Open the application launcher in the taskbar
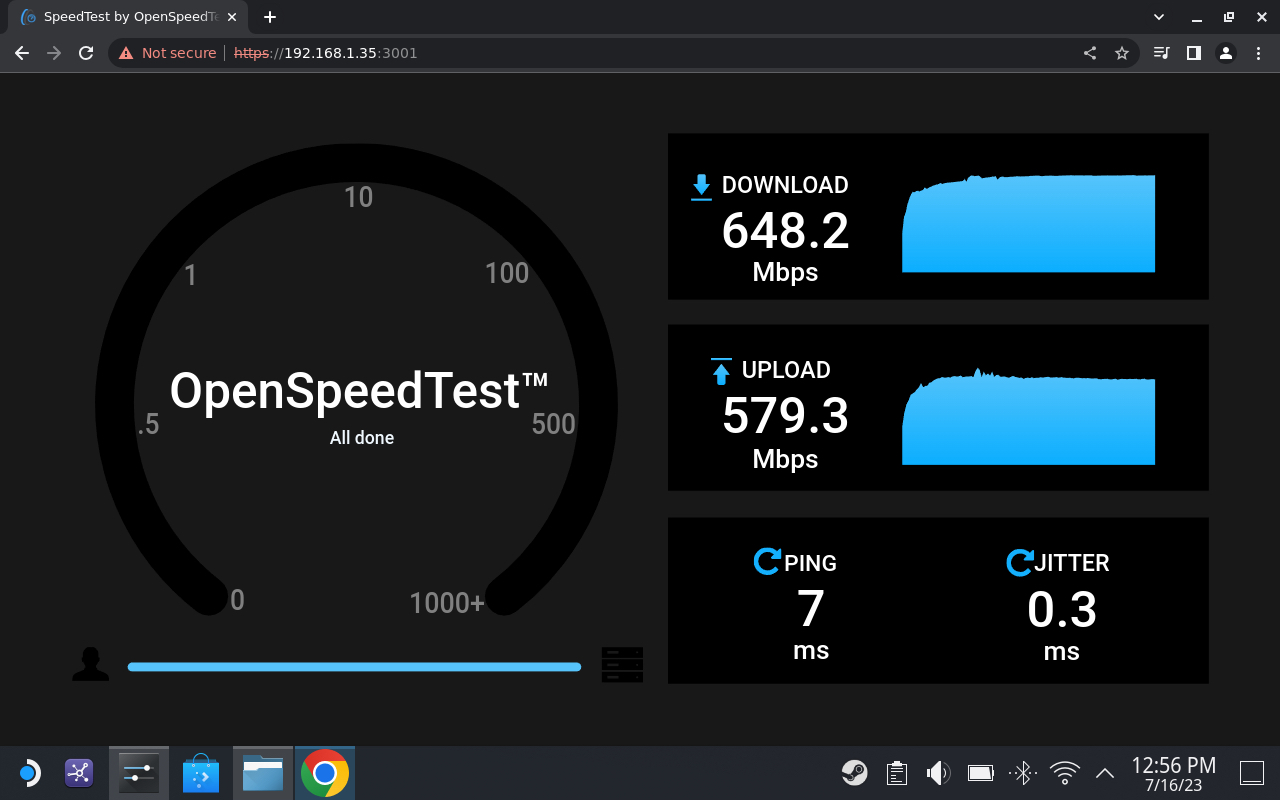This screenshot has height=800, width=1280. (29, 773)
